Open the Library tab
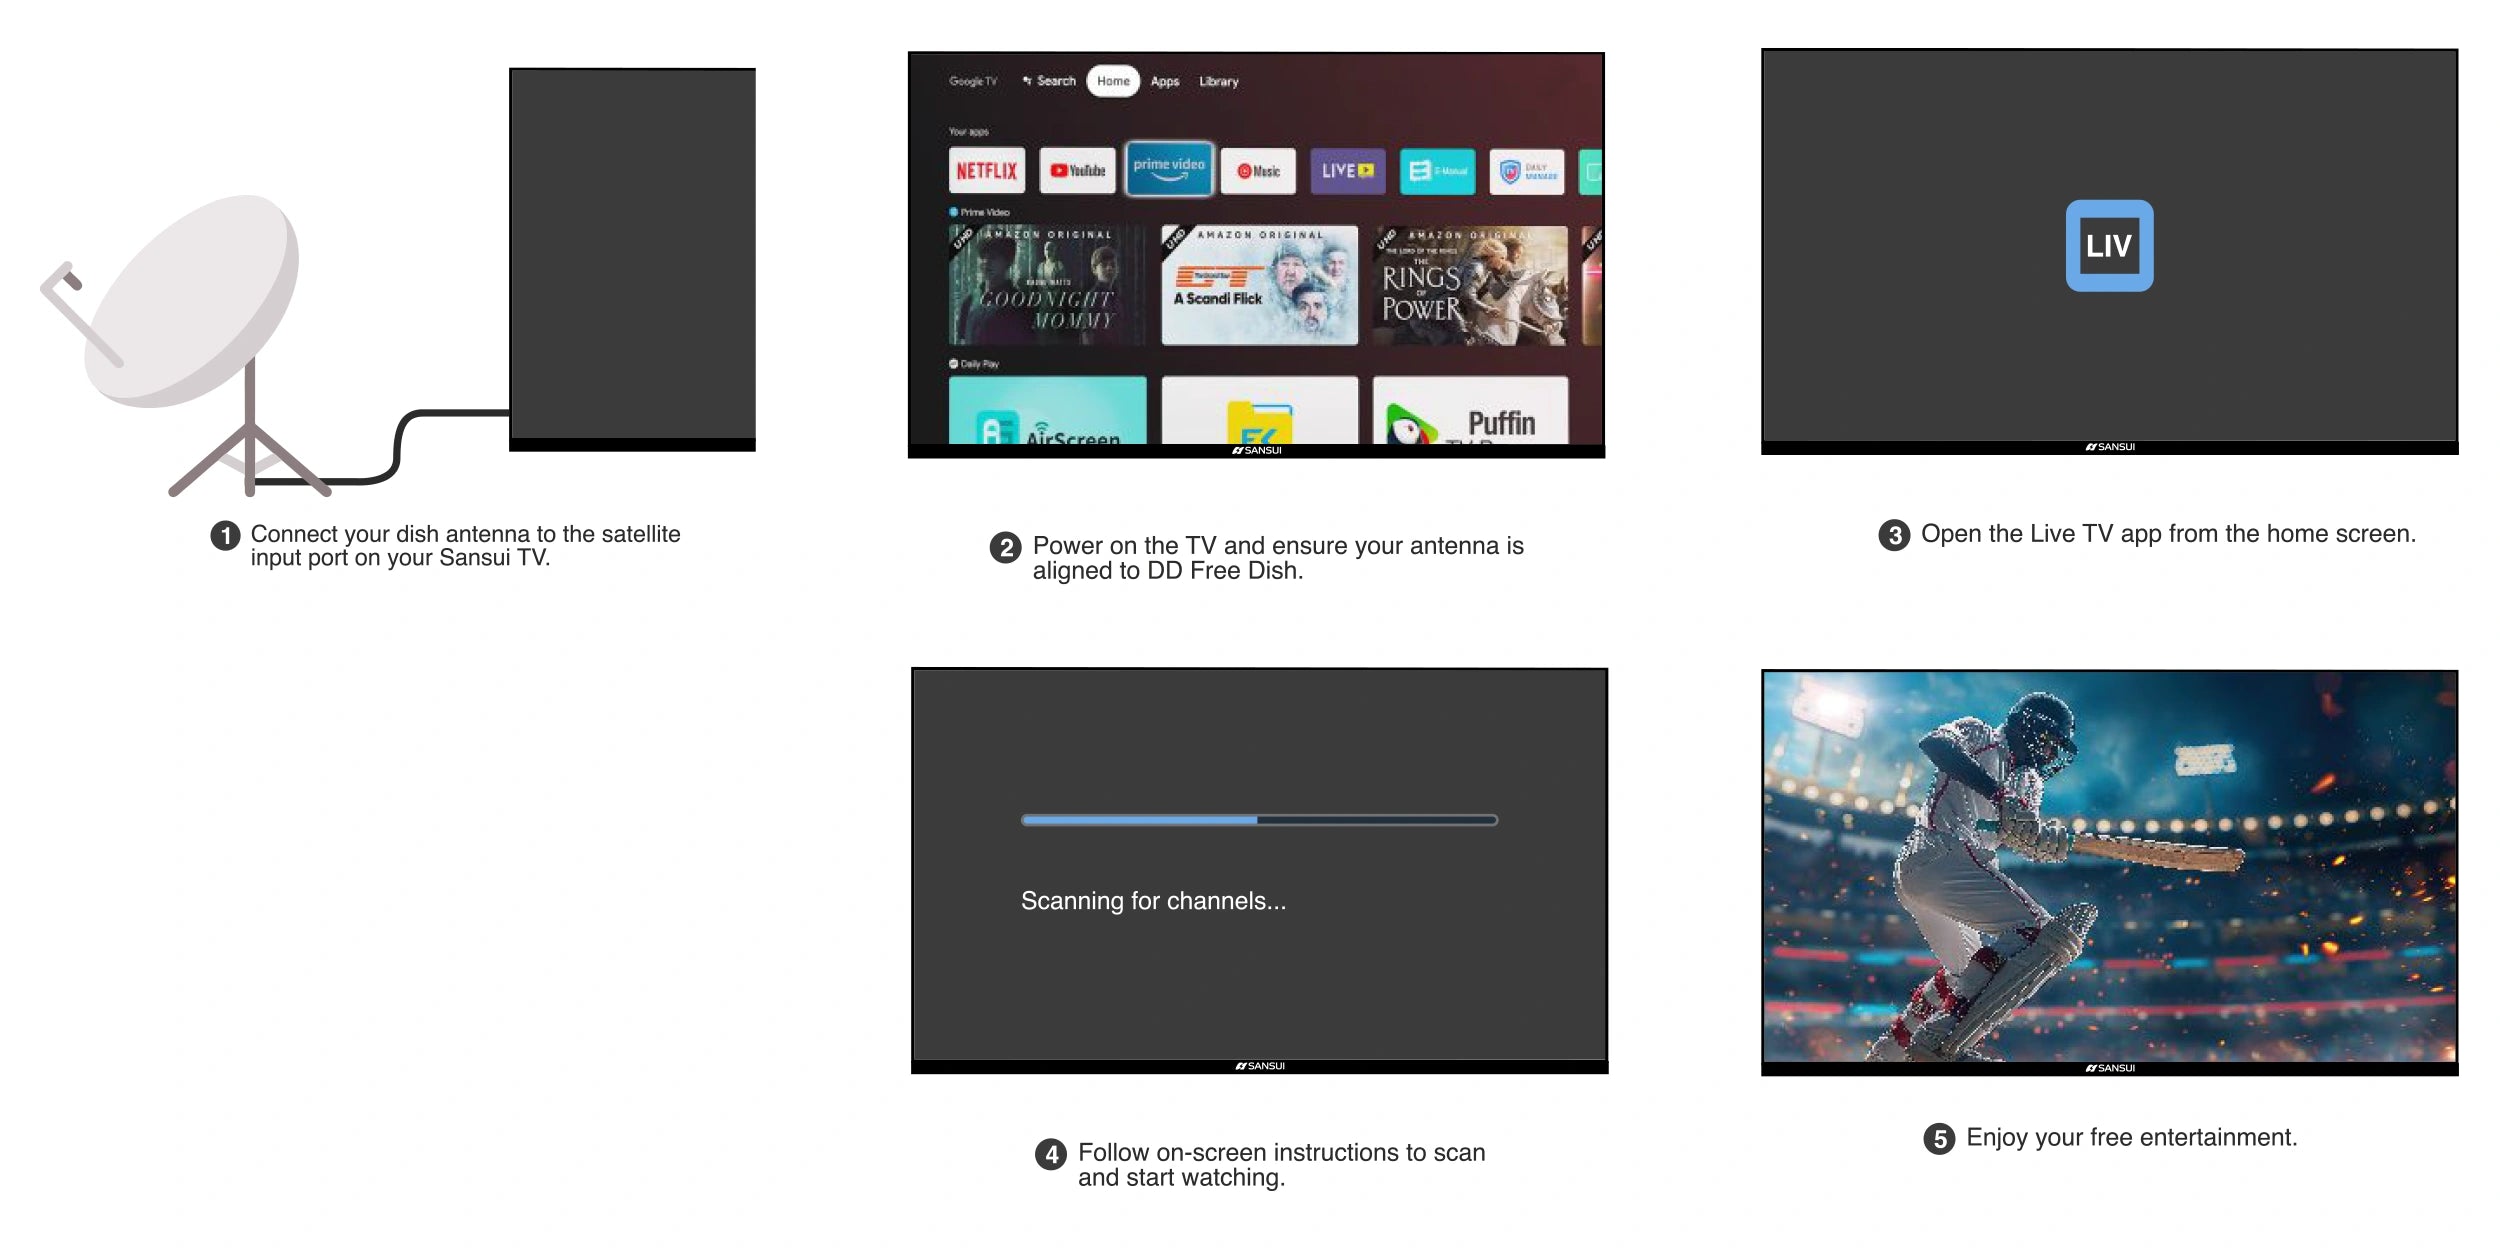Screen dimensions: 2500x1250 (1218, 81)
